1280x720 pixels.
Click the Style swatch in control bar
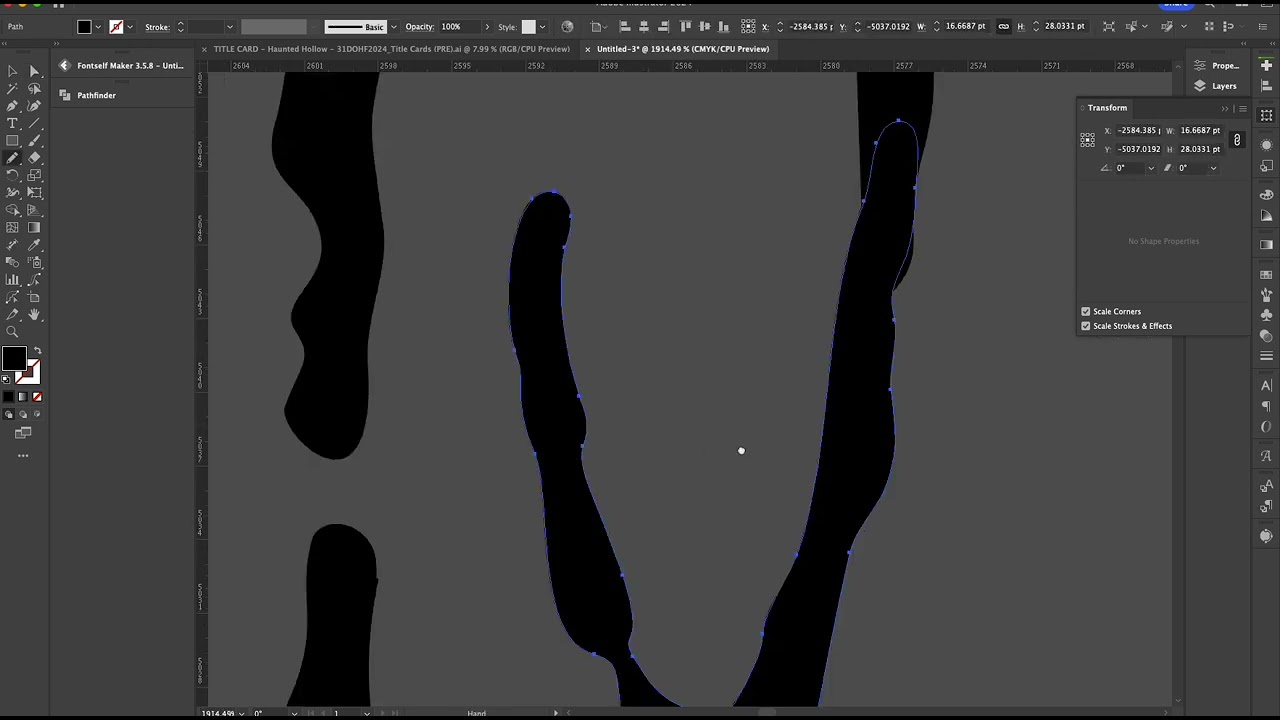click(529, 27)
